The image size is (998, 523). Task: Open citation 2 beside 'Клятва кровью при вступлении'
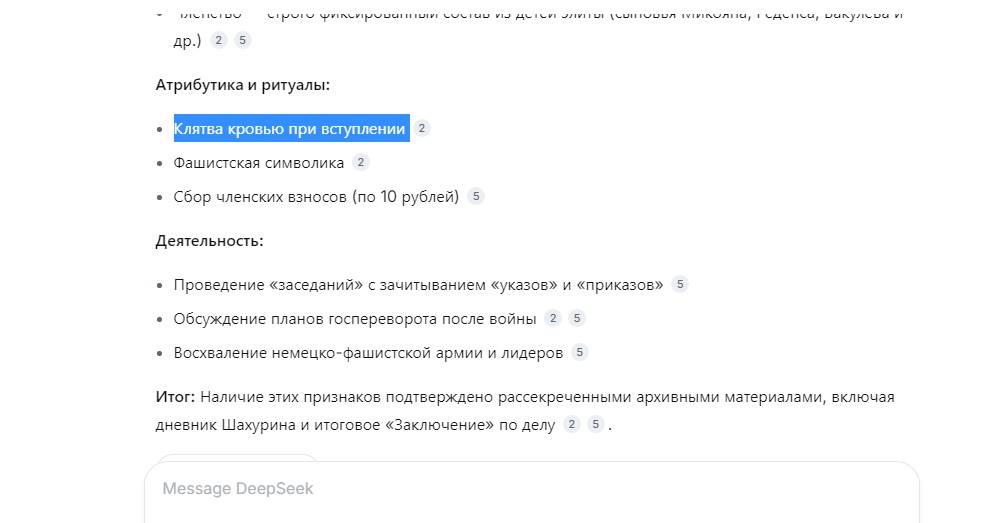[x=421, y=129]
